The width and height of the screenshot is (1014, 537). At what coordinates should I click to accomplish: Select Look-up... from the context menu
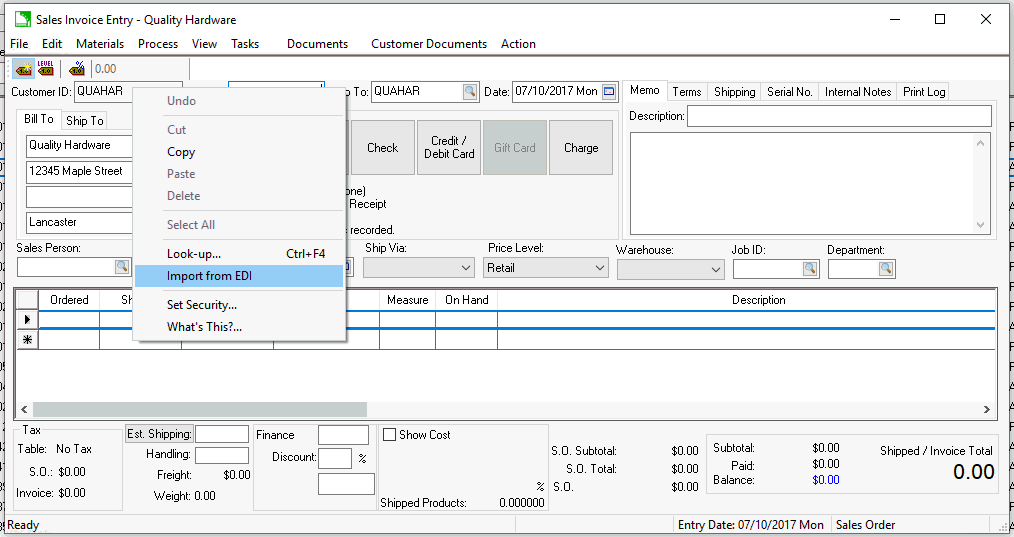click(x=194, y=254)
